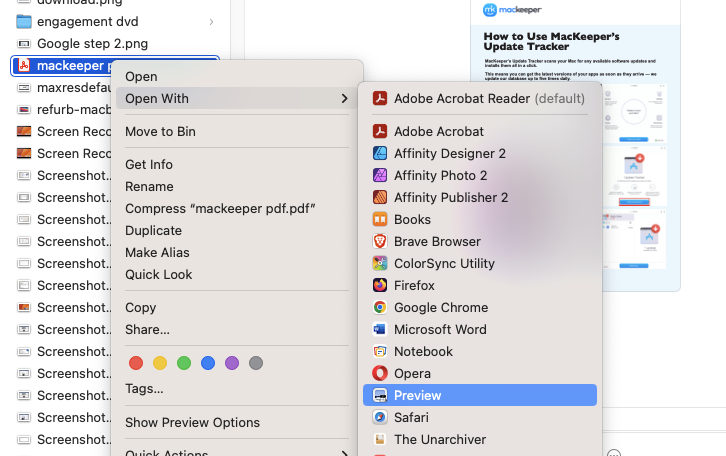726x456 pixels.
Task: Click the engagement dvd folder icon
Action: click(x=24, y=21)
